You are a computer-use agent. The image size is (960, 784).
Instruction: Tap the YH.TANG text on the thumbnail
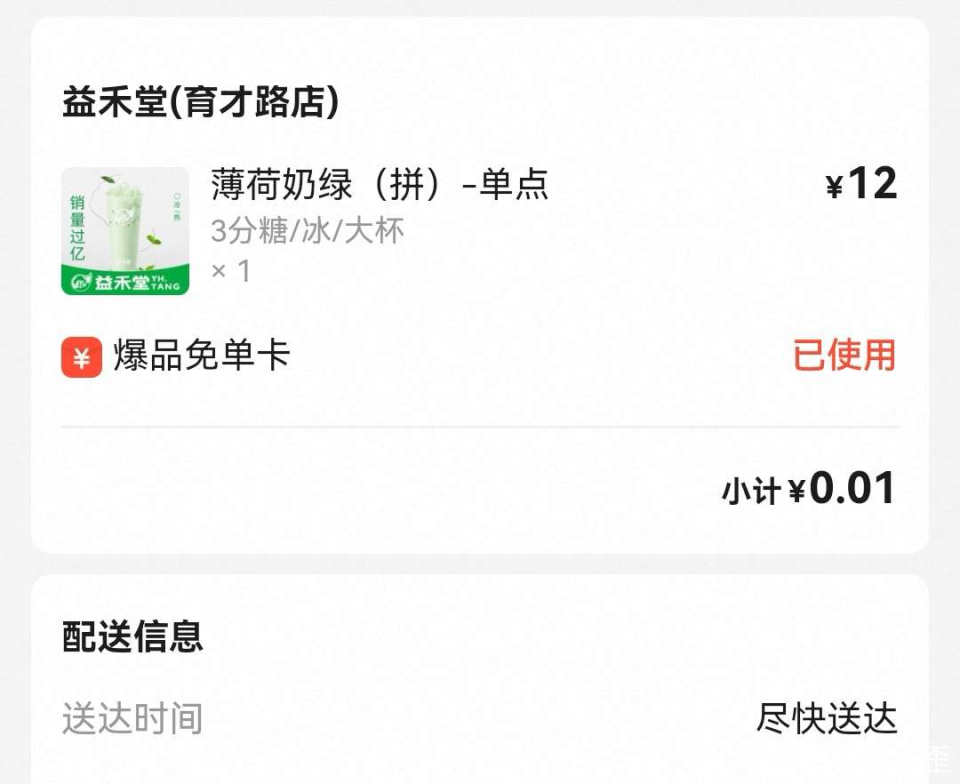[166, 283]
